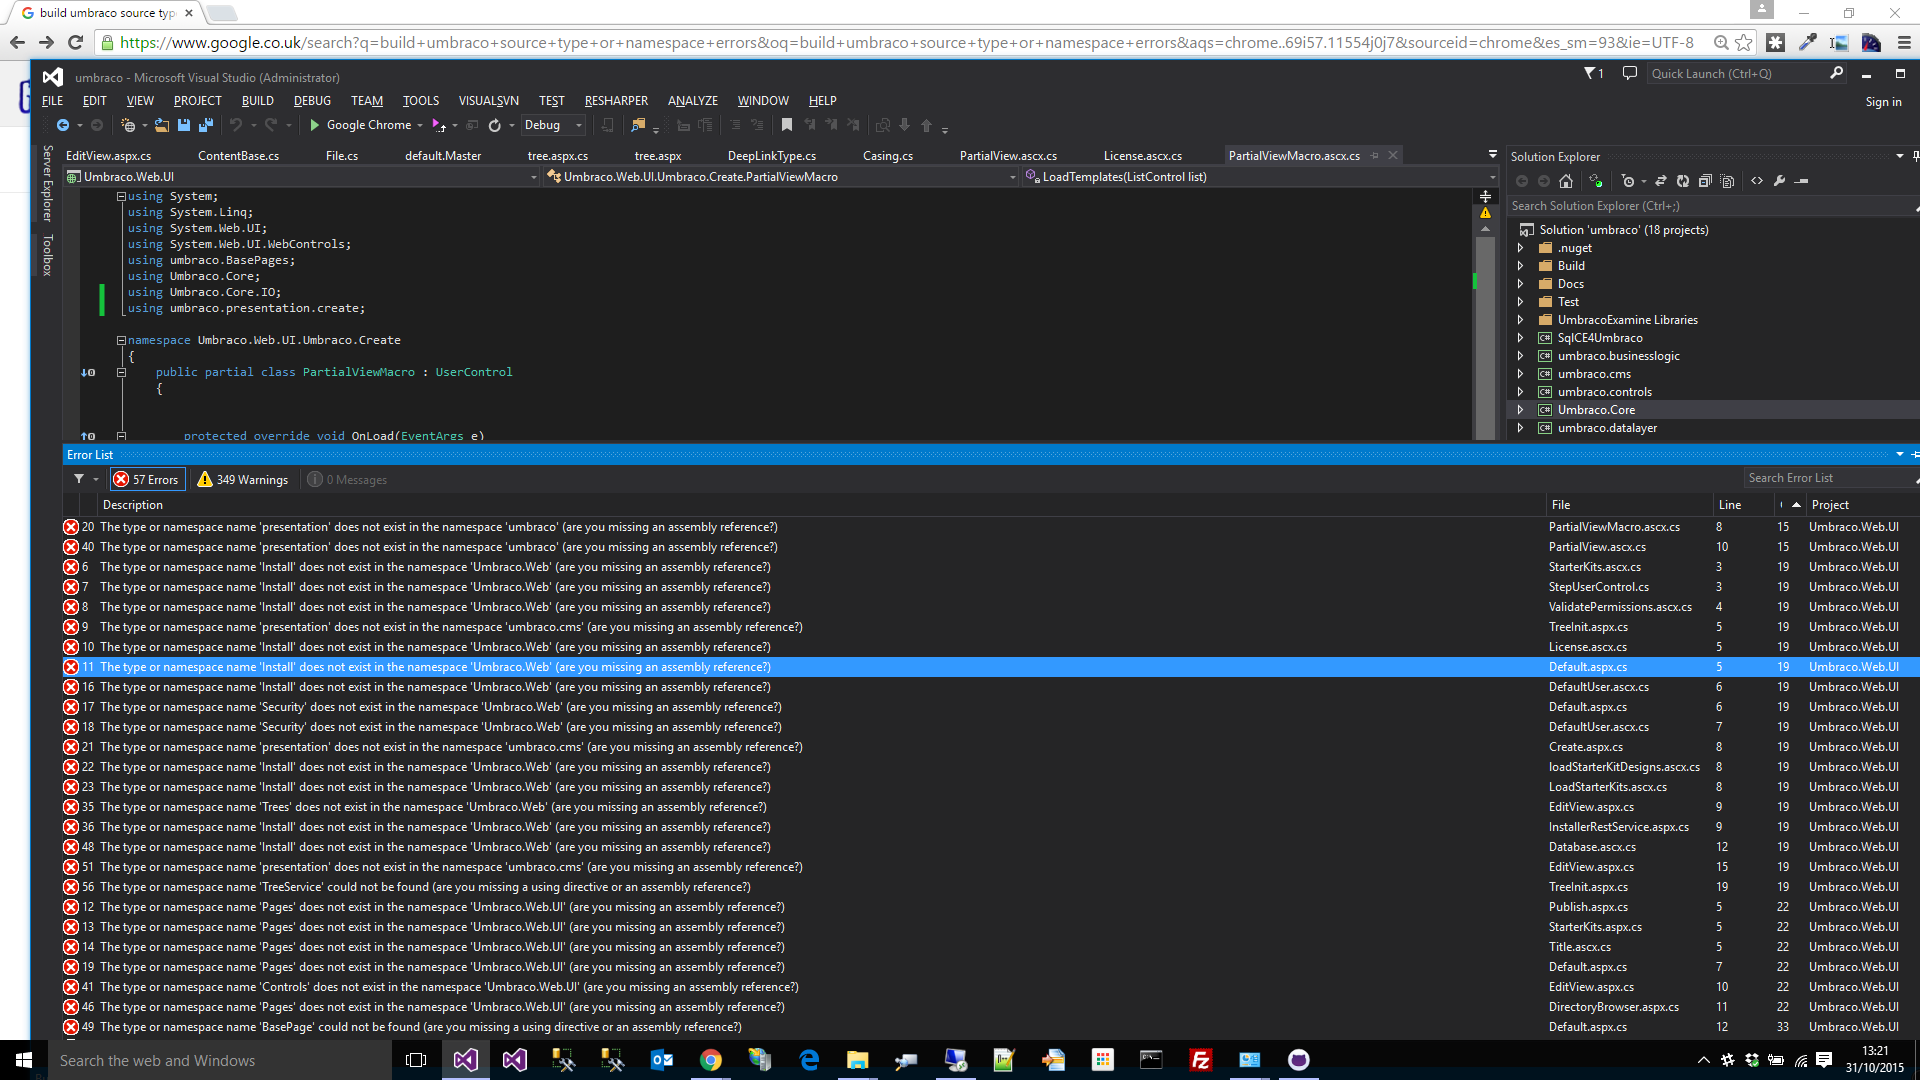Open the ANALYZE menu

[692, 101]
